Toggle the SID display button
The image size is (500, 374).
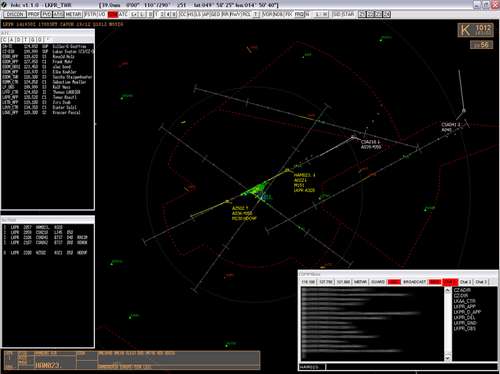pyautogui.click(x=337, y=14)
